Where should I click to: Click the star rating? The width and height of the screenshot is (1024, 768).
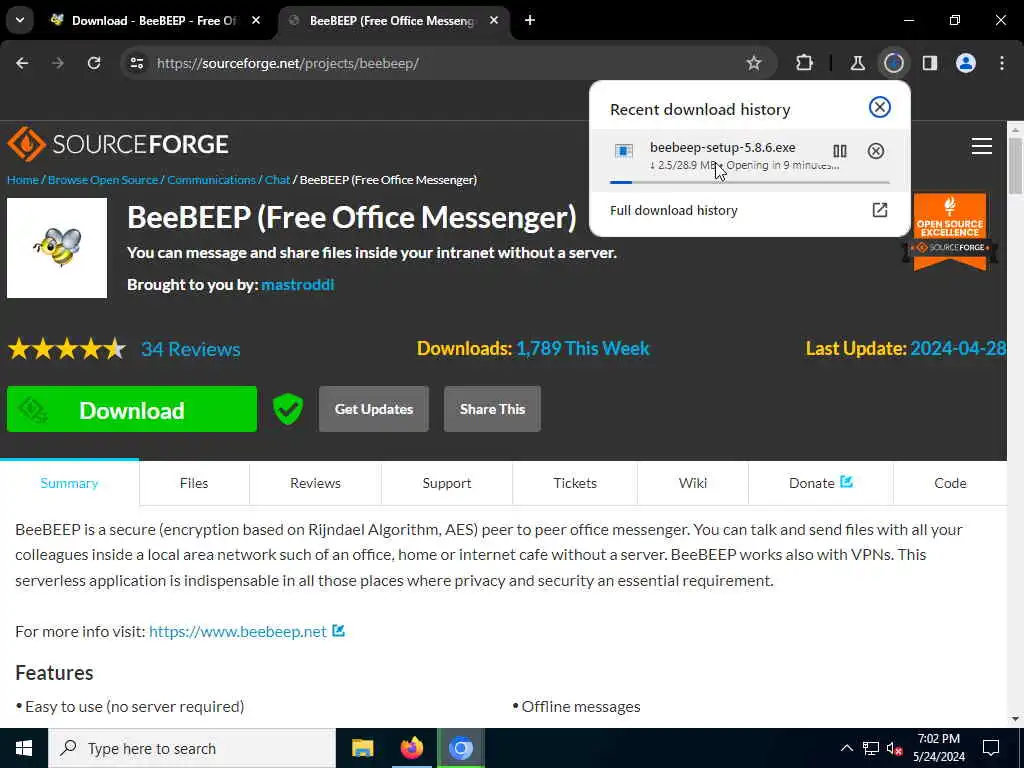66,349
